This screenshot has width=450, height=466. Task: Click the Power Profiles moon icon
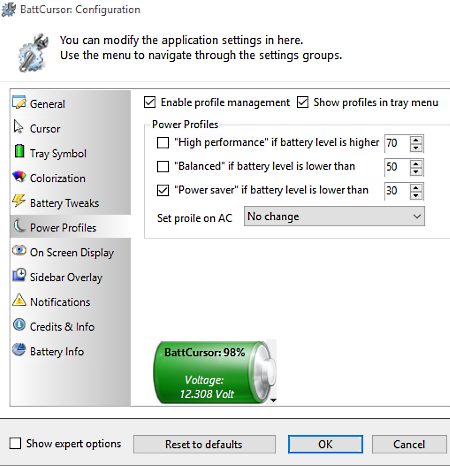pos(19,226)
